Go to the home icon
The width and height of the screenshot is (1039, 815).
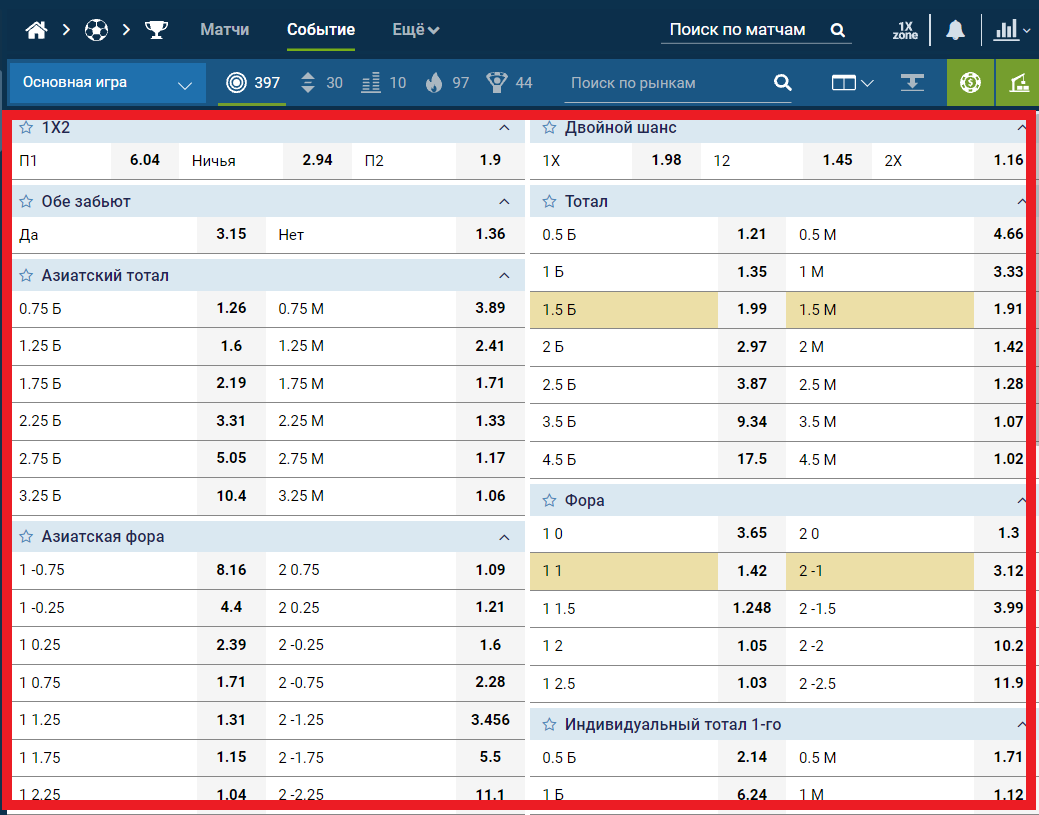click(36, 30)
